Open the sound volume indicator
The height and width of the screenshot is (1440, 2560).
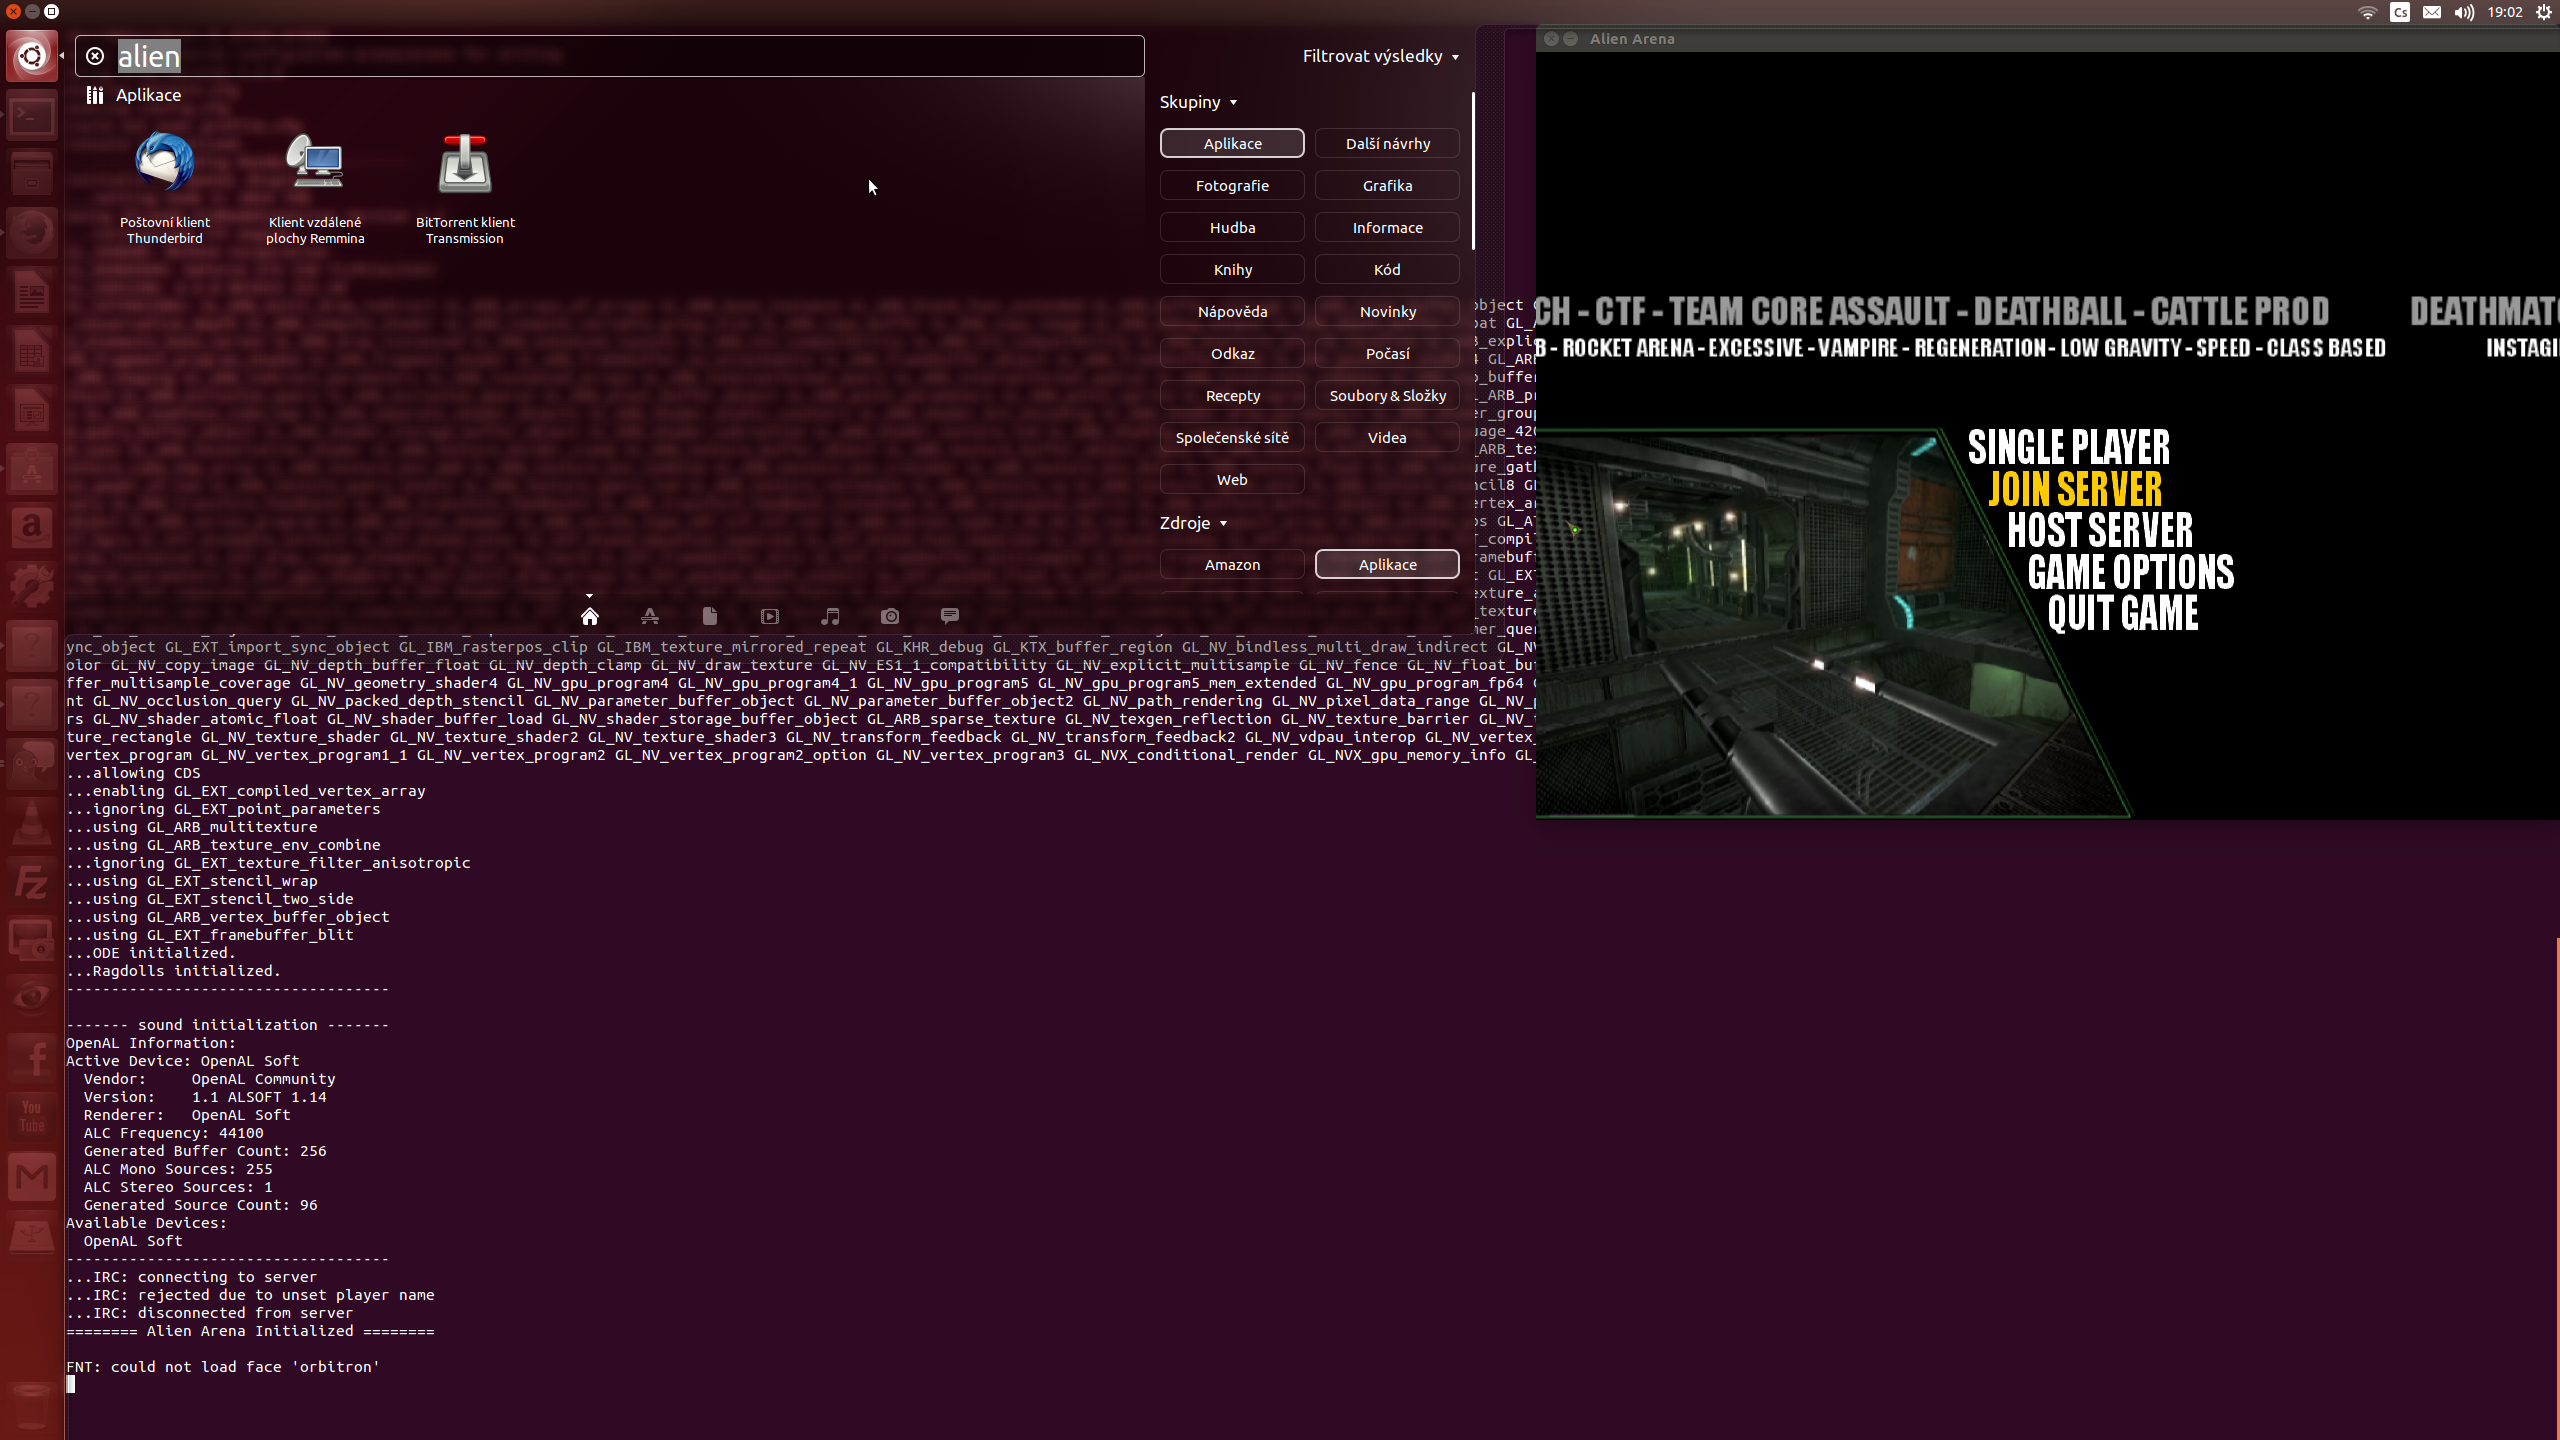[x=2464, y=12]
